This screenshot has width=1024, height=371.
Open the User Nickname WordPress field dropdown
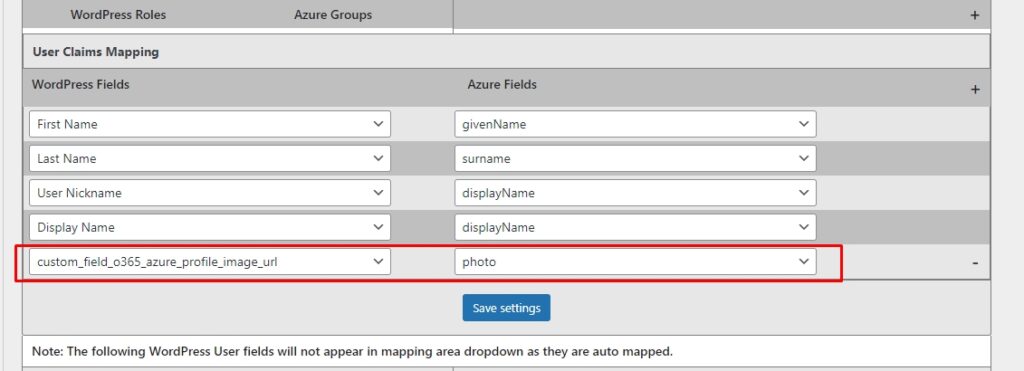point(210,193)
